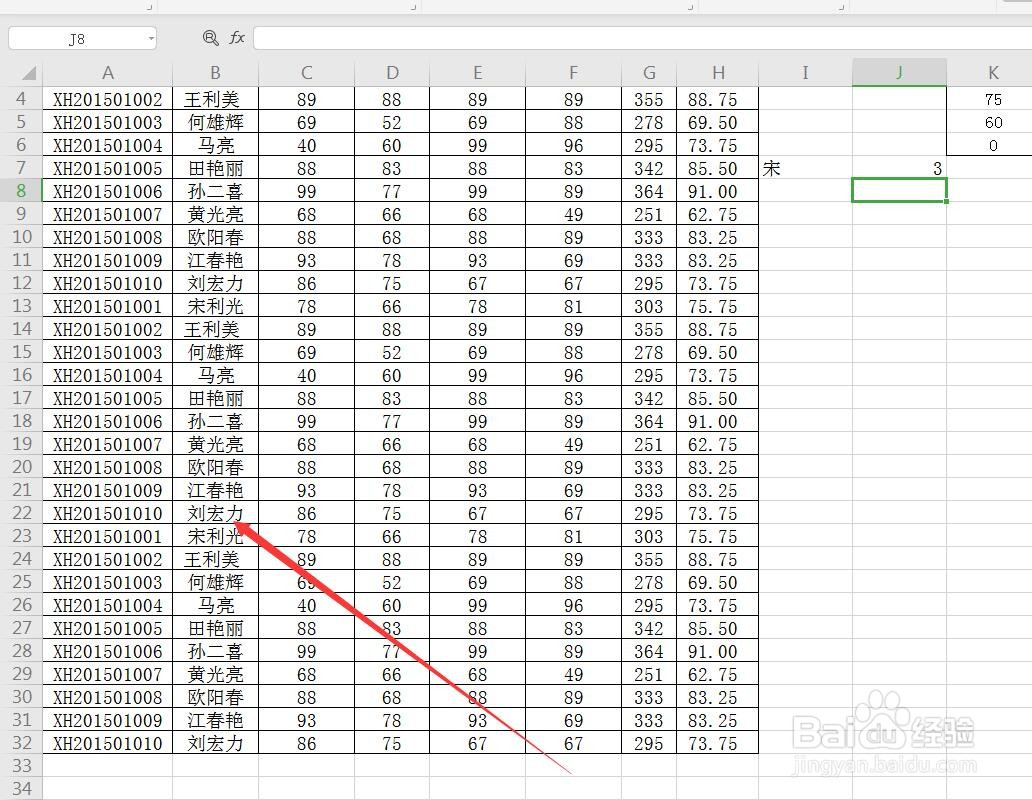Viewport: 1032px width, 800px height.
Task: Select row 22 header
Action: (21, 513)
